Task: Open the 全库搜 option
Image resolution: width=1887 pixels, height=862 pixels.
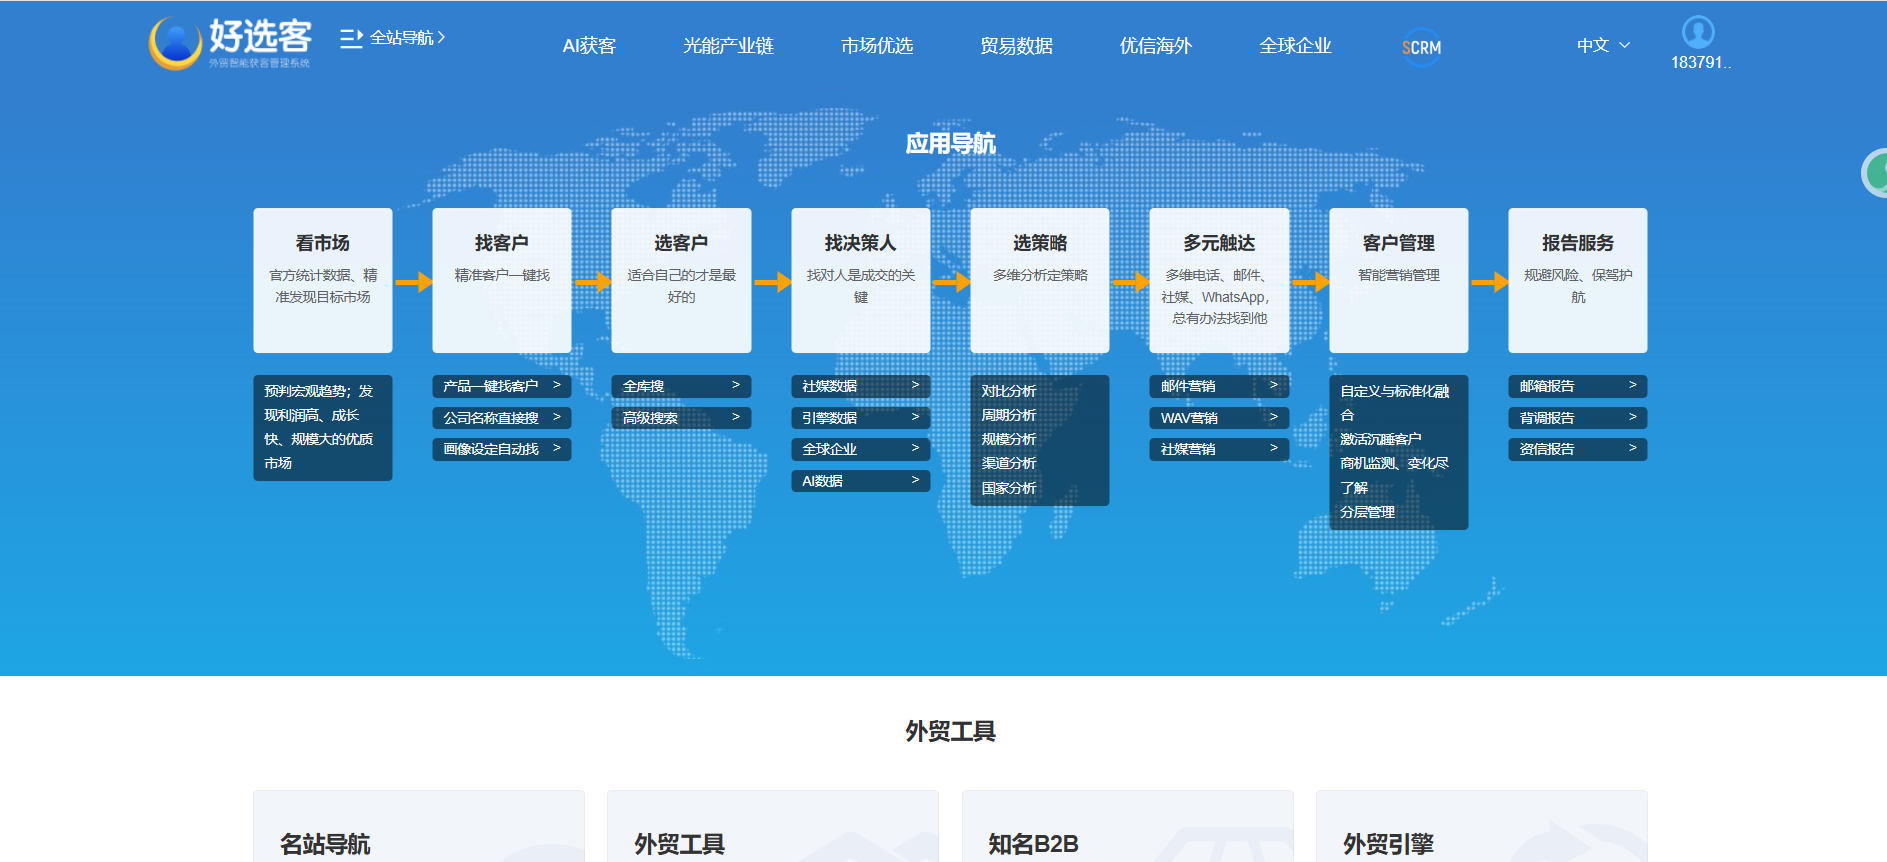Action: click(680, 386)
